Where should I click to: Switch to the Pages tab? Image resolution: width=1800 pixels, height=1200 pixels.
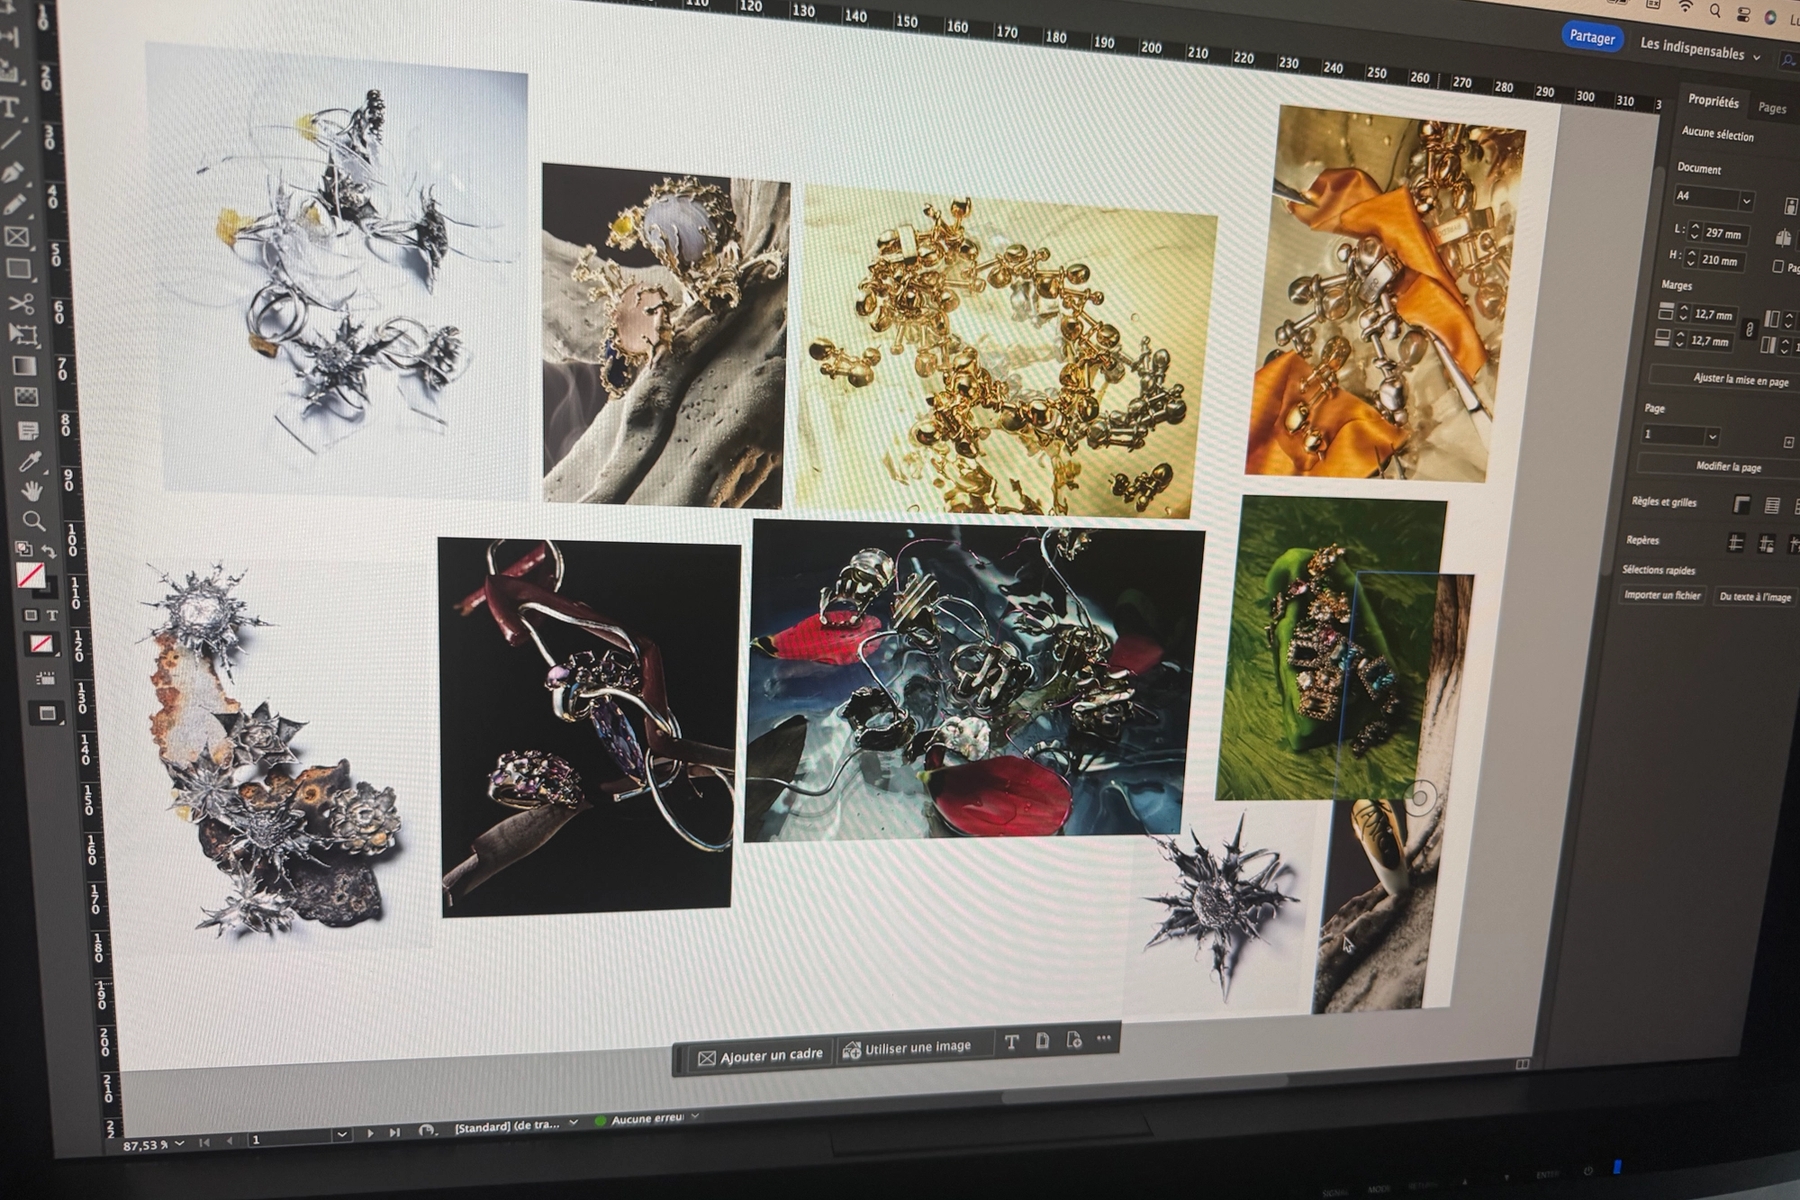(x=1771, y=108)
